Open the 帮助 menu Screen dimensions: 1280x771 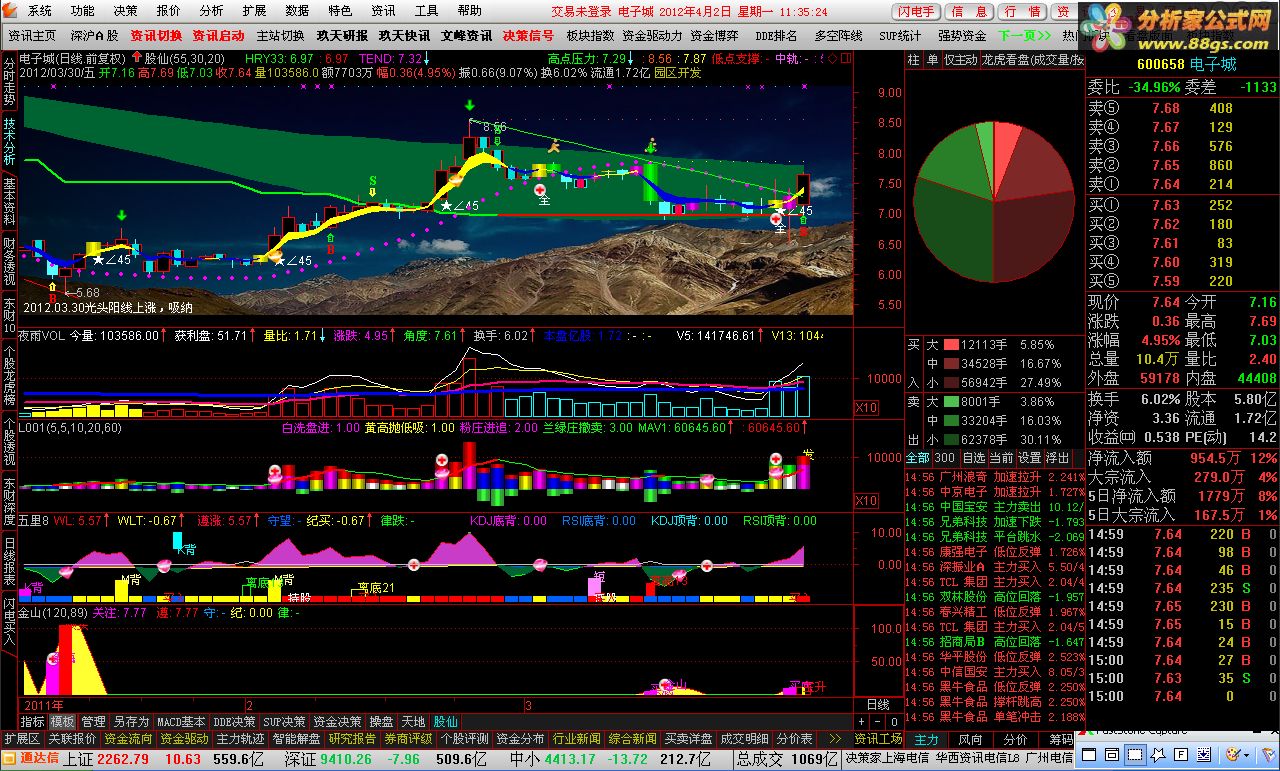(x=469, y=11)
